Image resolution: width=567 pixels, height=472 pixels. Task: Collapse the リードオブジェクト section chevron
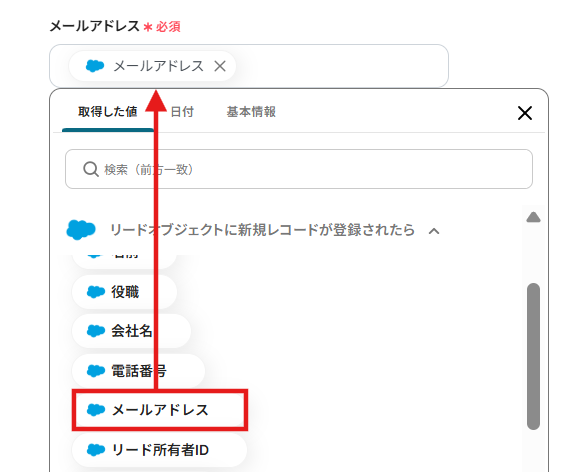(434, 231)
